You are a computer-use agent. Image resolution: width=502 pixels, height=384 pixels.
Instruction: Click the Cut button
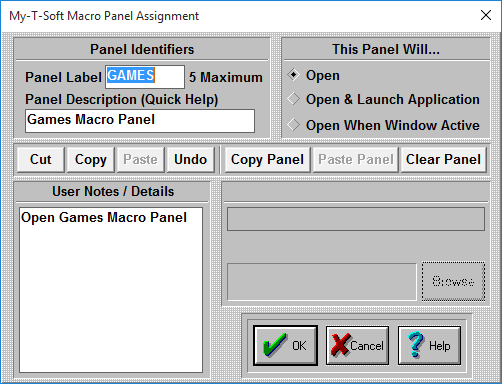[41, 160]
